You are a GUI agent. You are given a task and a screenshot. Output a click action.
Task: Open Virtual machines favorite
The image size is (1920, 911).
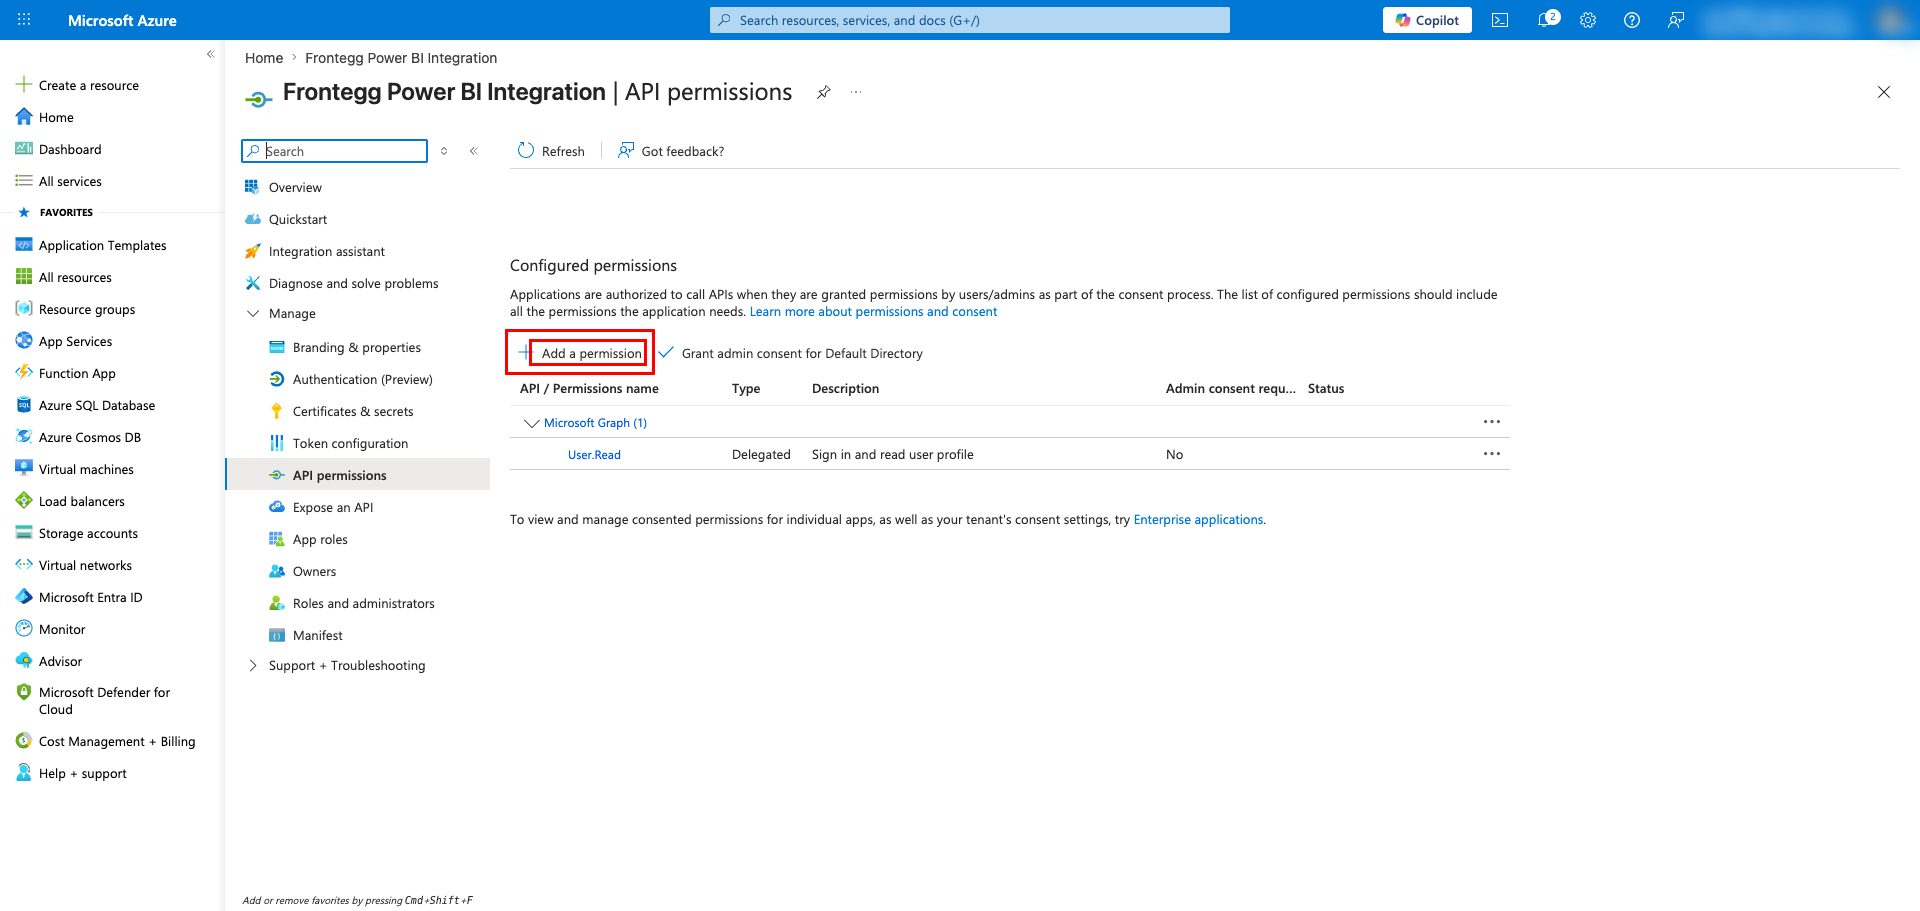[x=86, y=469]
